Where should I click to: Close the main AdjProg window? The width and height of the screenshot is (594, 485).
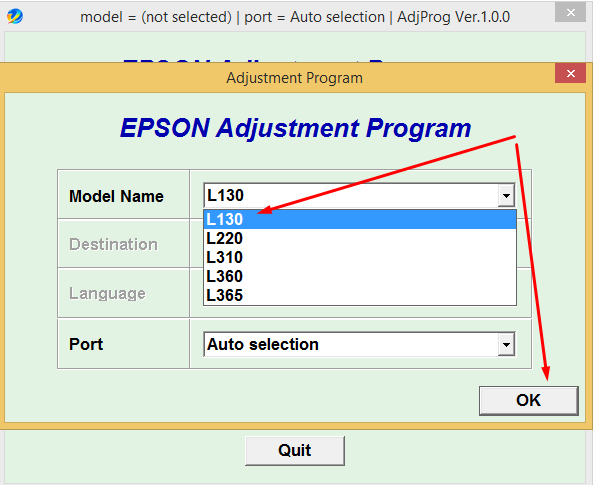point(571,13)
